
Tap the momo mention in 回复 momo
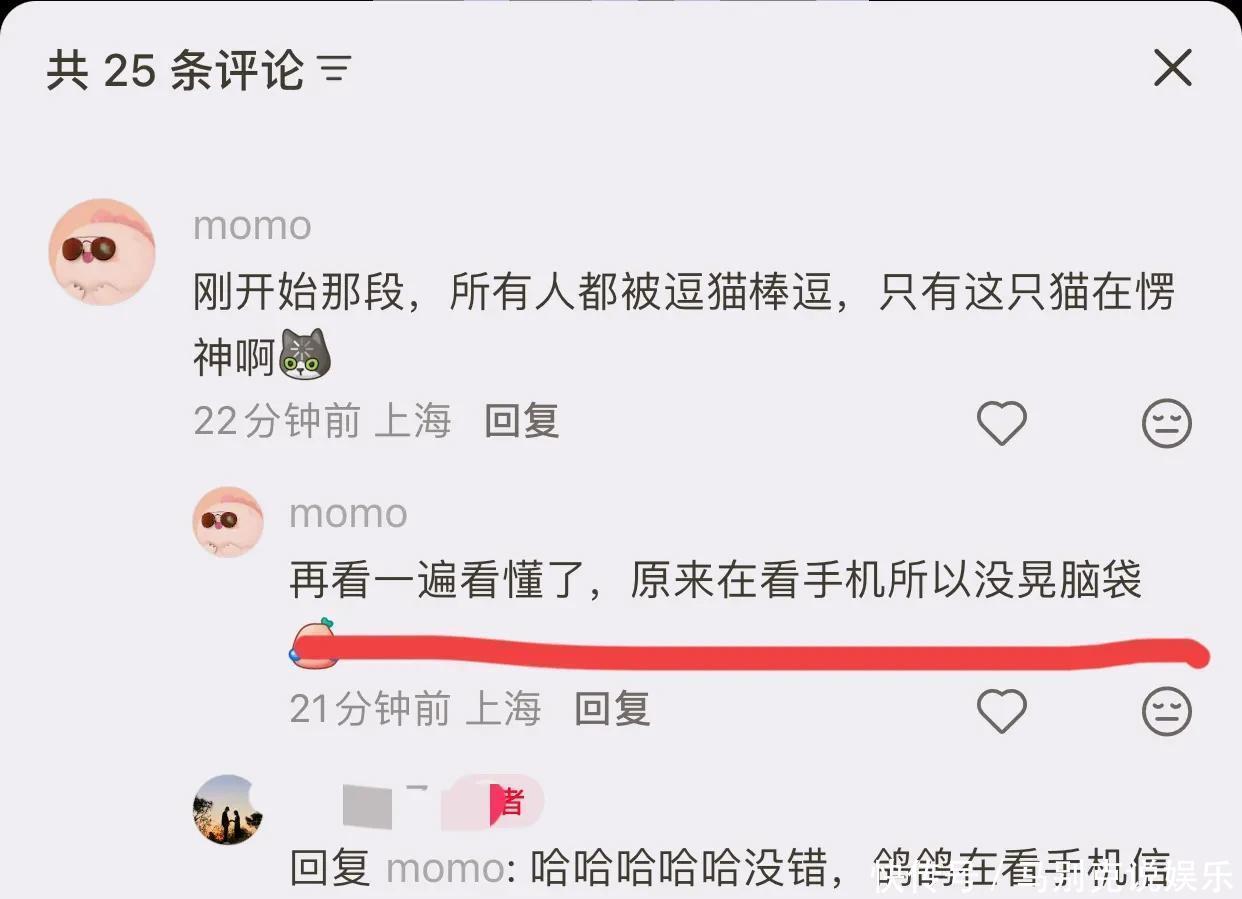pos(445,868)
